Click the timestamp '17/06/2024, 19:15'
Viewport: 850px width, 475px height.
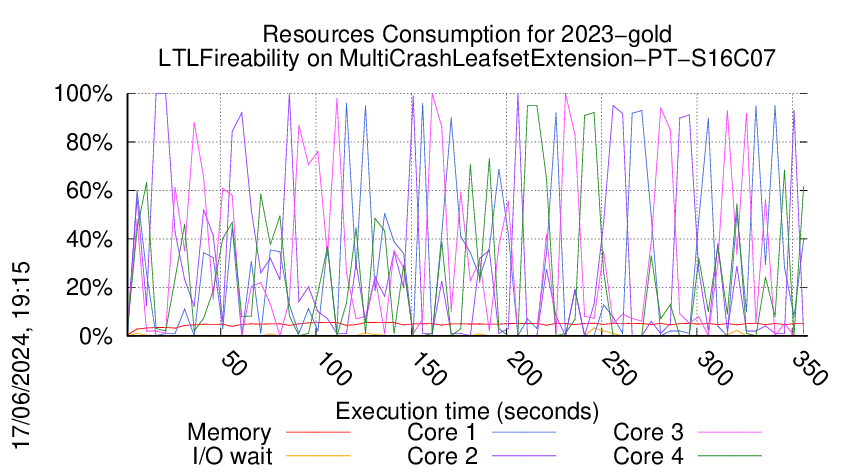pos(21,355)
